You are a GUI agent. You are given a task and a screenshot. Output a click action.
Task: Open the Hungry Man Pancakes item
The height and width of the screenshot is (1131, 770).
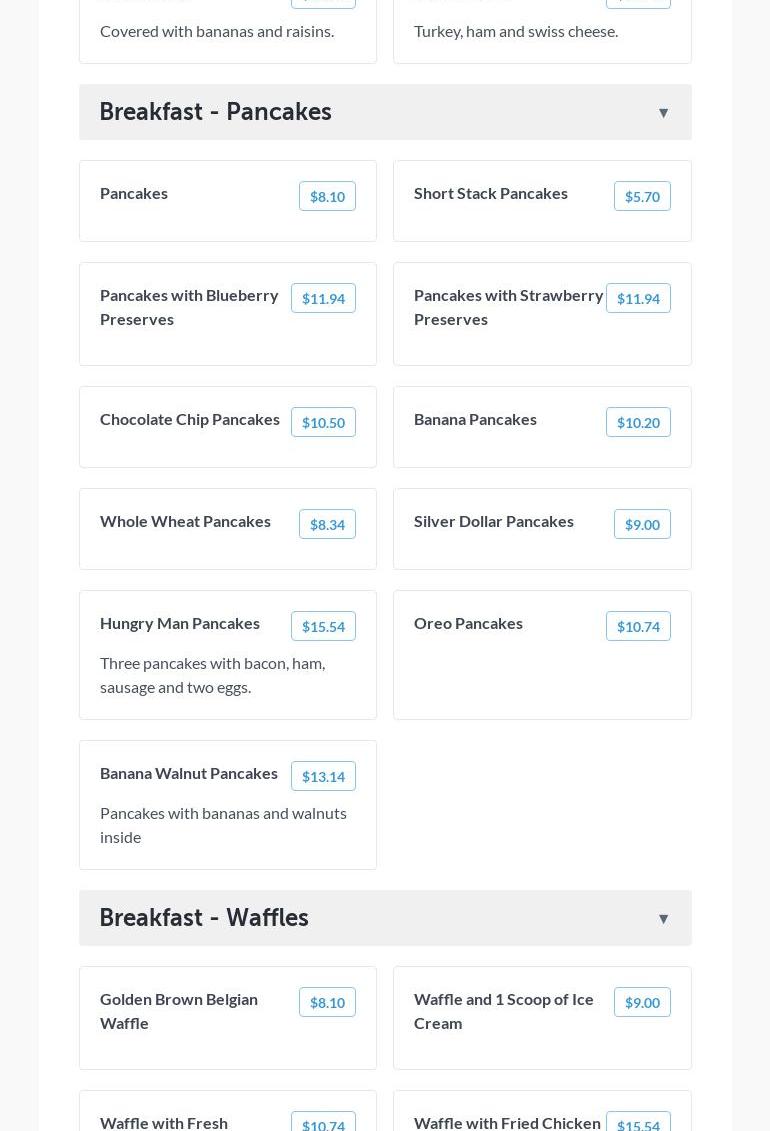point(180,623)
